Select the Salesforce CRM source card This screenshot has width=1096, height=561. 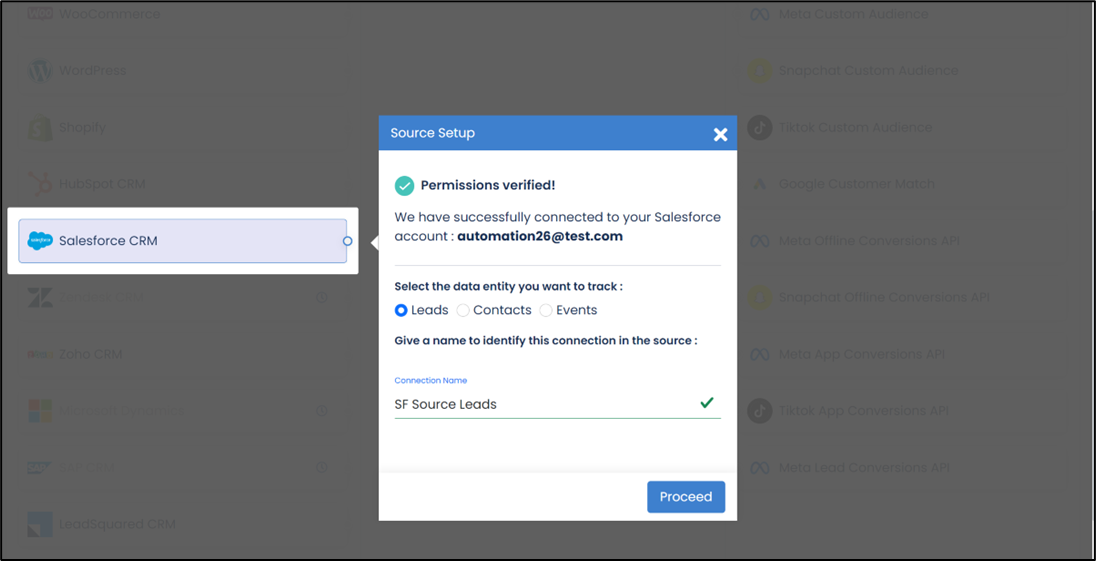pyautogui.click(x=182, y=241)
